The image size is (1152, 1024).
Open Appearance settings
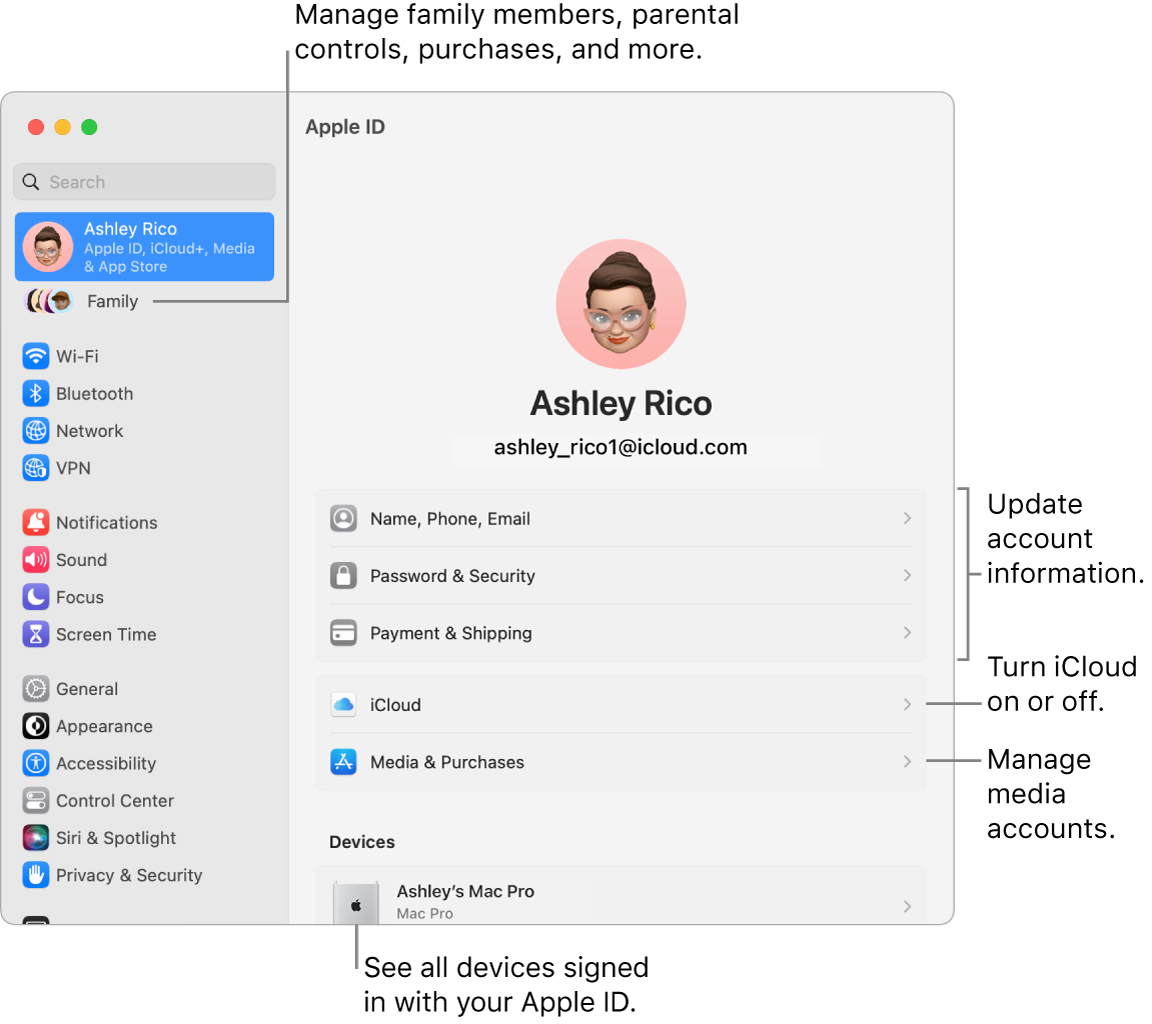pos(104,726)
